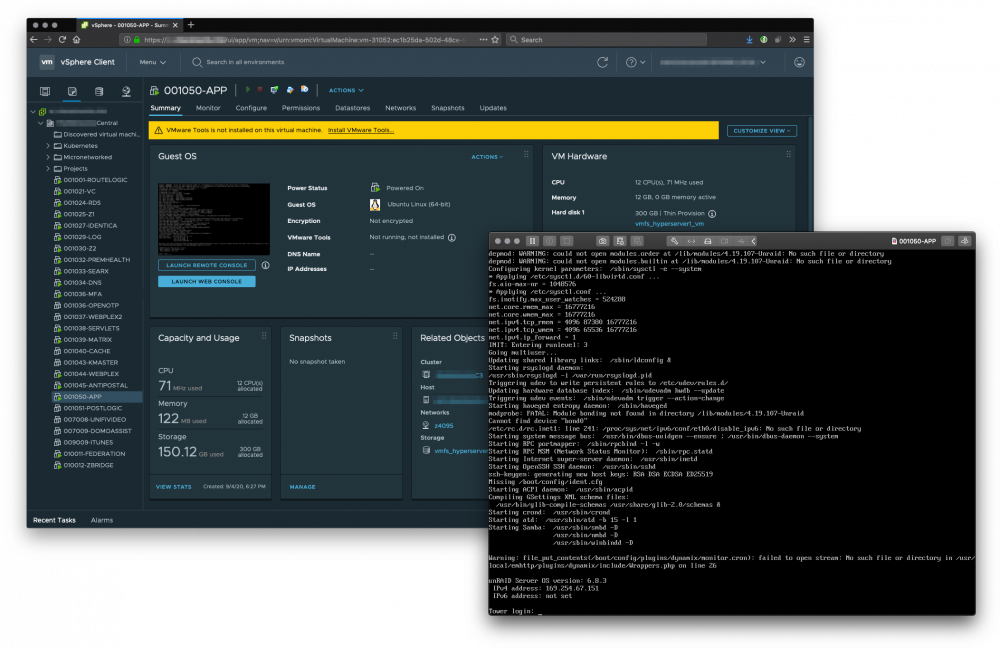Screen dimensions: 1000x648
Task: Open the vSphere Client Menu dropdown
Action: [x=152, y=63]
